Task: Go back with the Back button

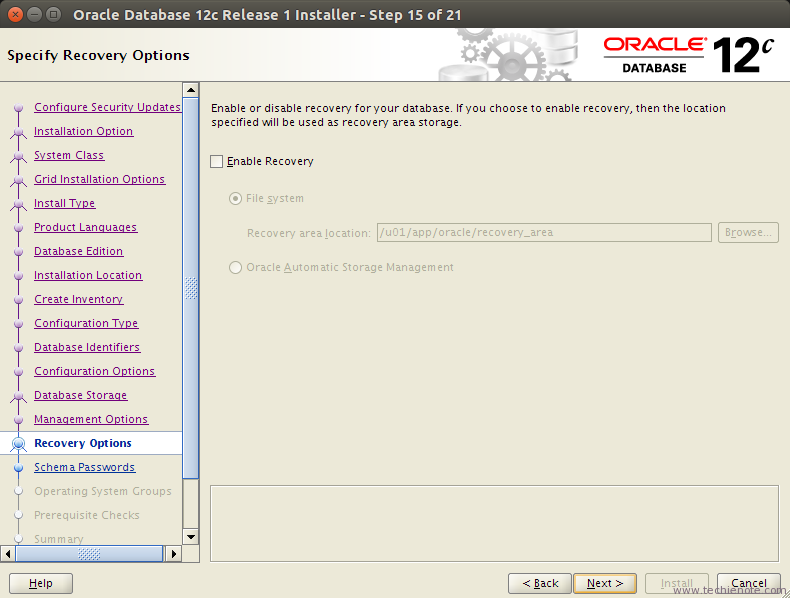Action: pyautogui.click(x=540, y=583)
